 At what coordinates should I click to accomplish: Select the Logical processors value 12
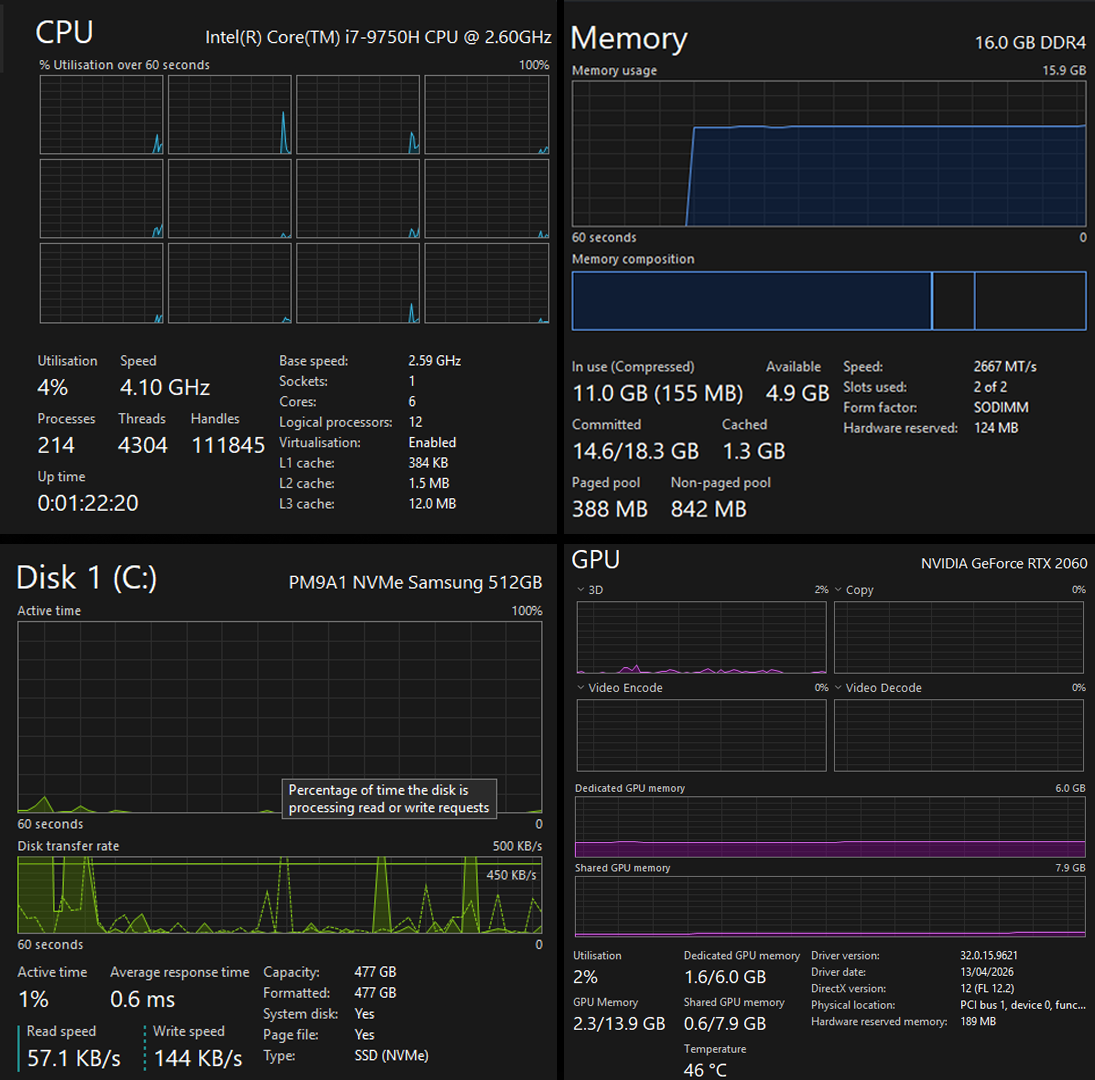416,422
